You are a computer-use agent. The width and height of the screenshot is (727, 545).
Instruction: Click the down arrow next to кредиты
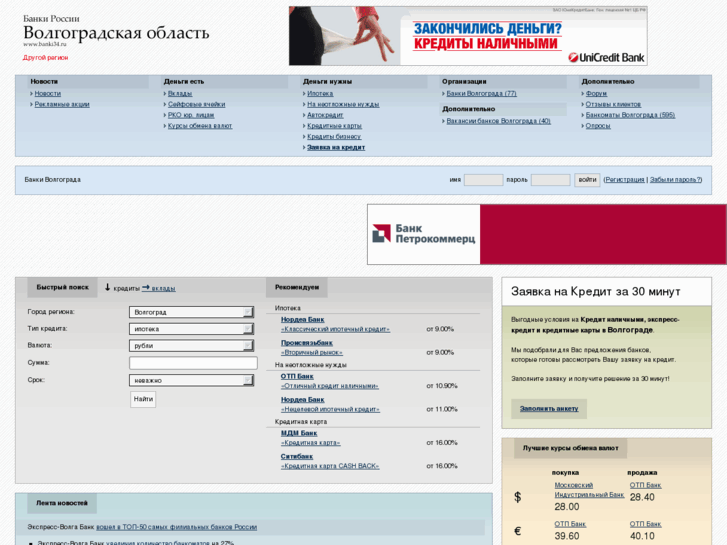pyautogui.click(x=107, y=288)
